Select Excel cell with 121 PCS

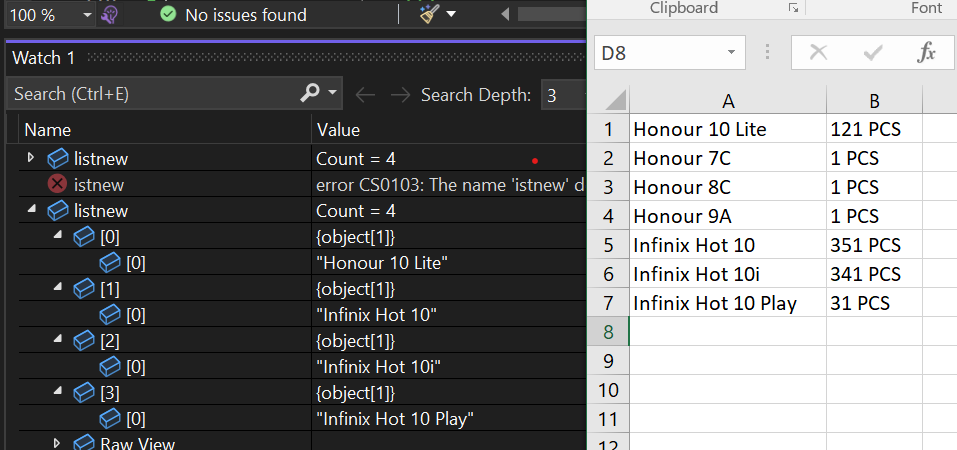[x=875, y=129]
